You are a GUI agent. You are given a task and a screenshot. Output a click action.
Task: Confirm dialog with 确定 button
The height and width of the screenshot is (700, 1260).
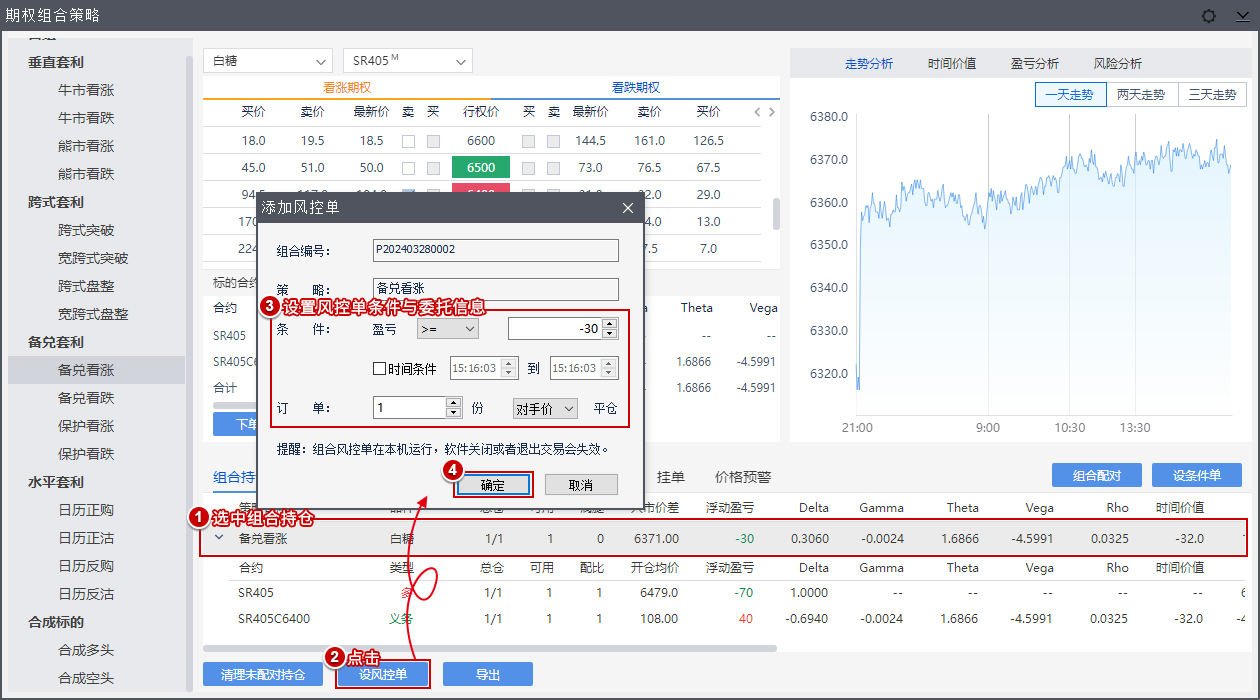(493, 485)
